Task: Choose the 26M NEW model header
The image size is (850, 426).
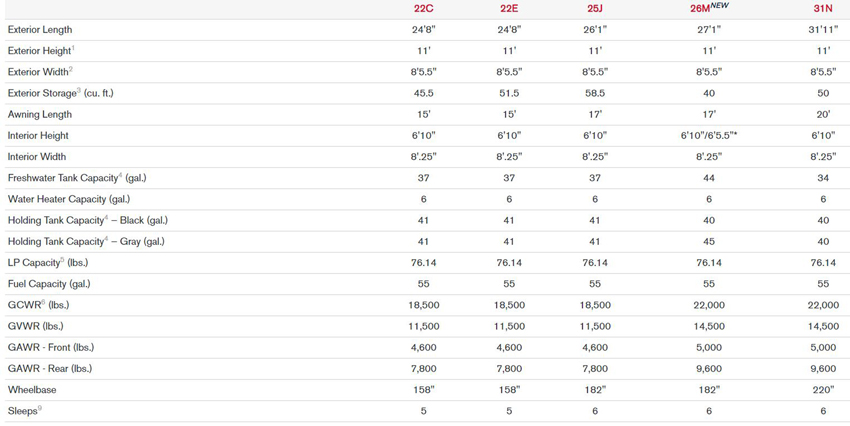Action: [708, 8]
